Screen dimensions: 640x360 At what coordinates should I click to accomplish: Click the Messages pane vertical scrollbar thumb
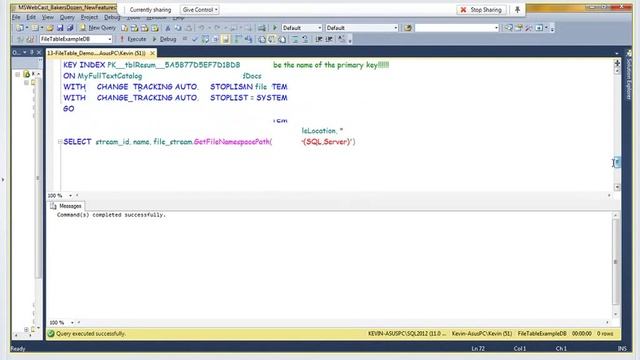(x=616, y=262)
